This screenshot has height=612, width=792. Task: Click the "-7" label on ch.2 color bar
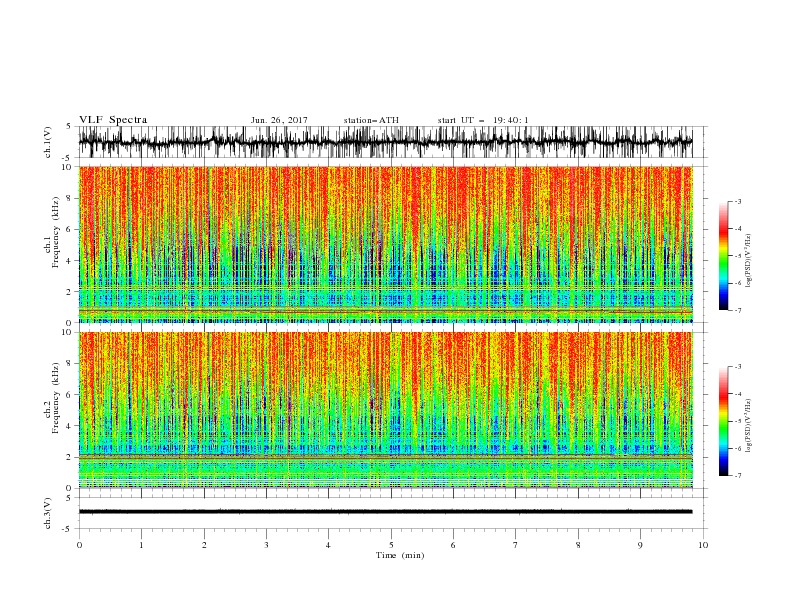pos(738,476)
